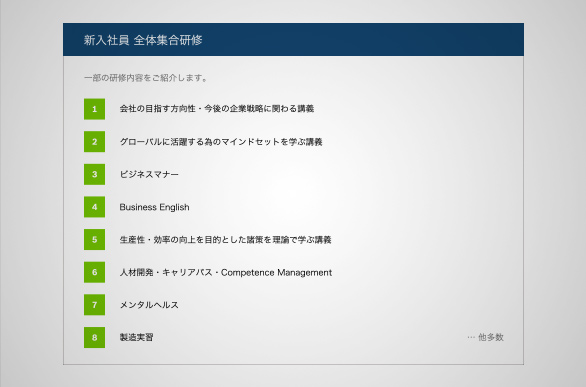Click the 一部の研修内容をご紹介します intro text
This screenshot has height=387, width=586.
tap(146, 78)
